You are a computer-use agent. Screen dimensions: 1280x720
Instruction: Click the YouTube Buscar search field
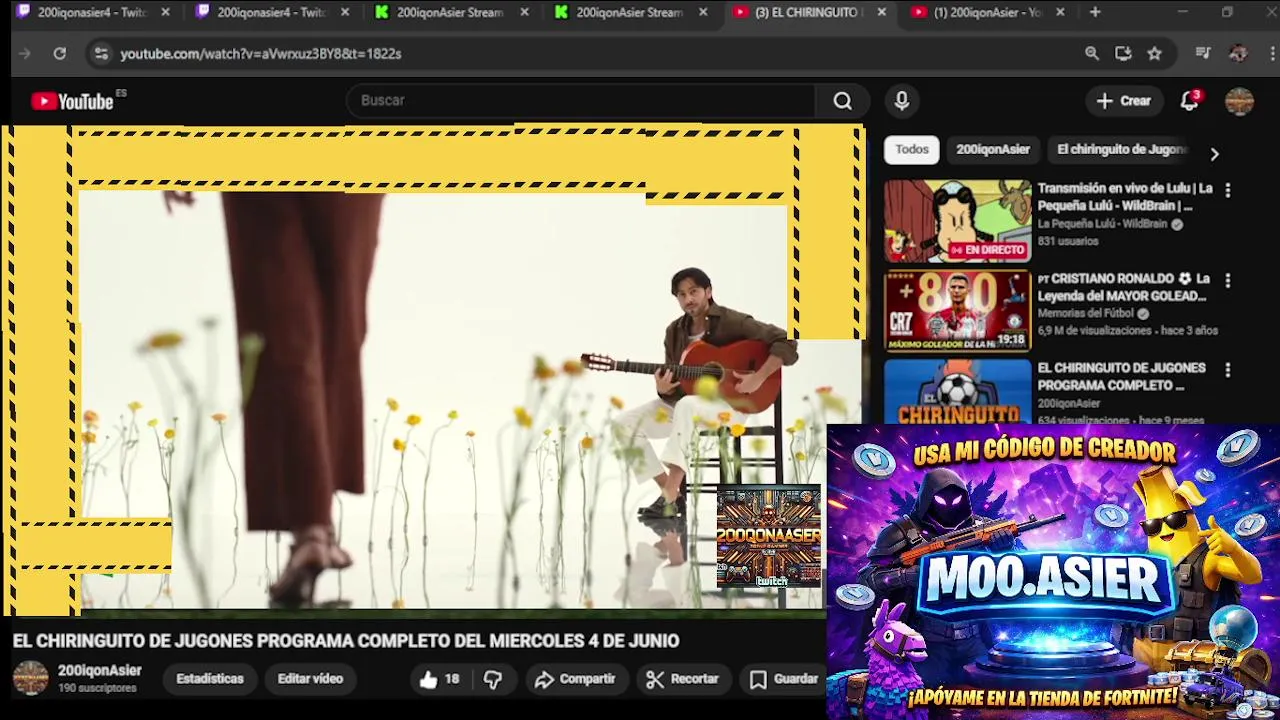tap(580, 101)
